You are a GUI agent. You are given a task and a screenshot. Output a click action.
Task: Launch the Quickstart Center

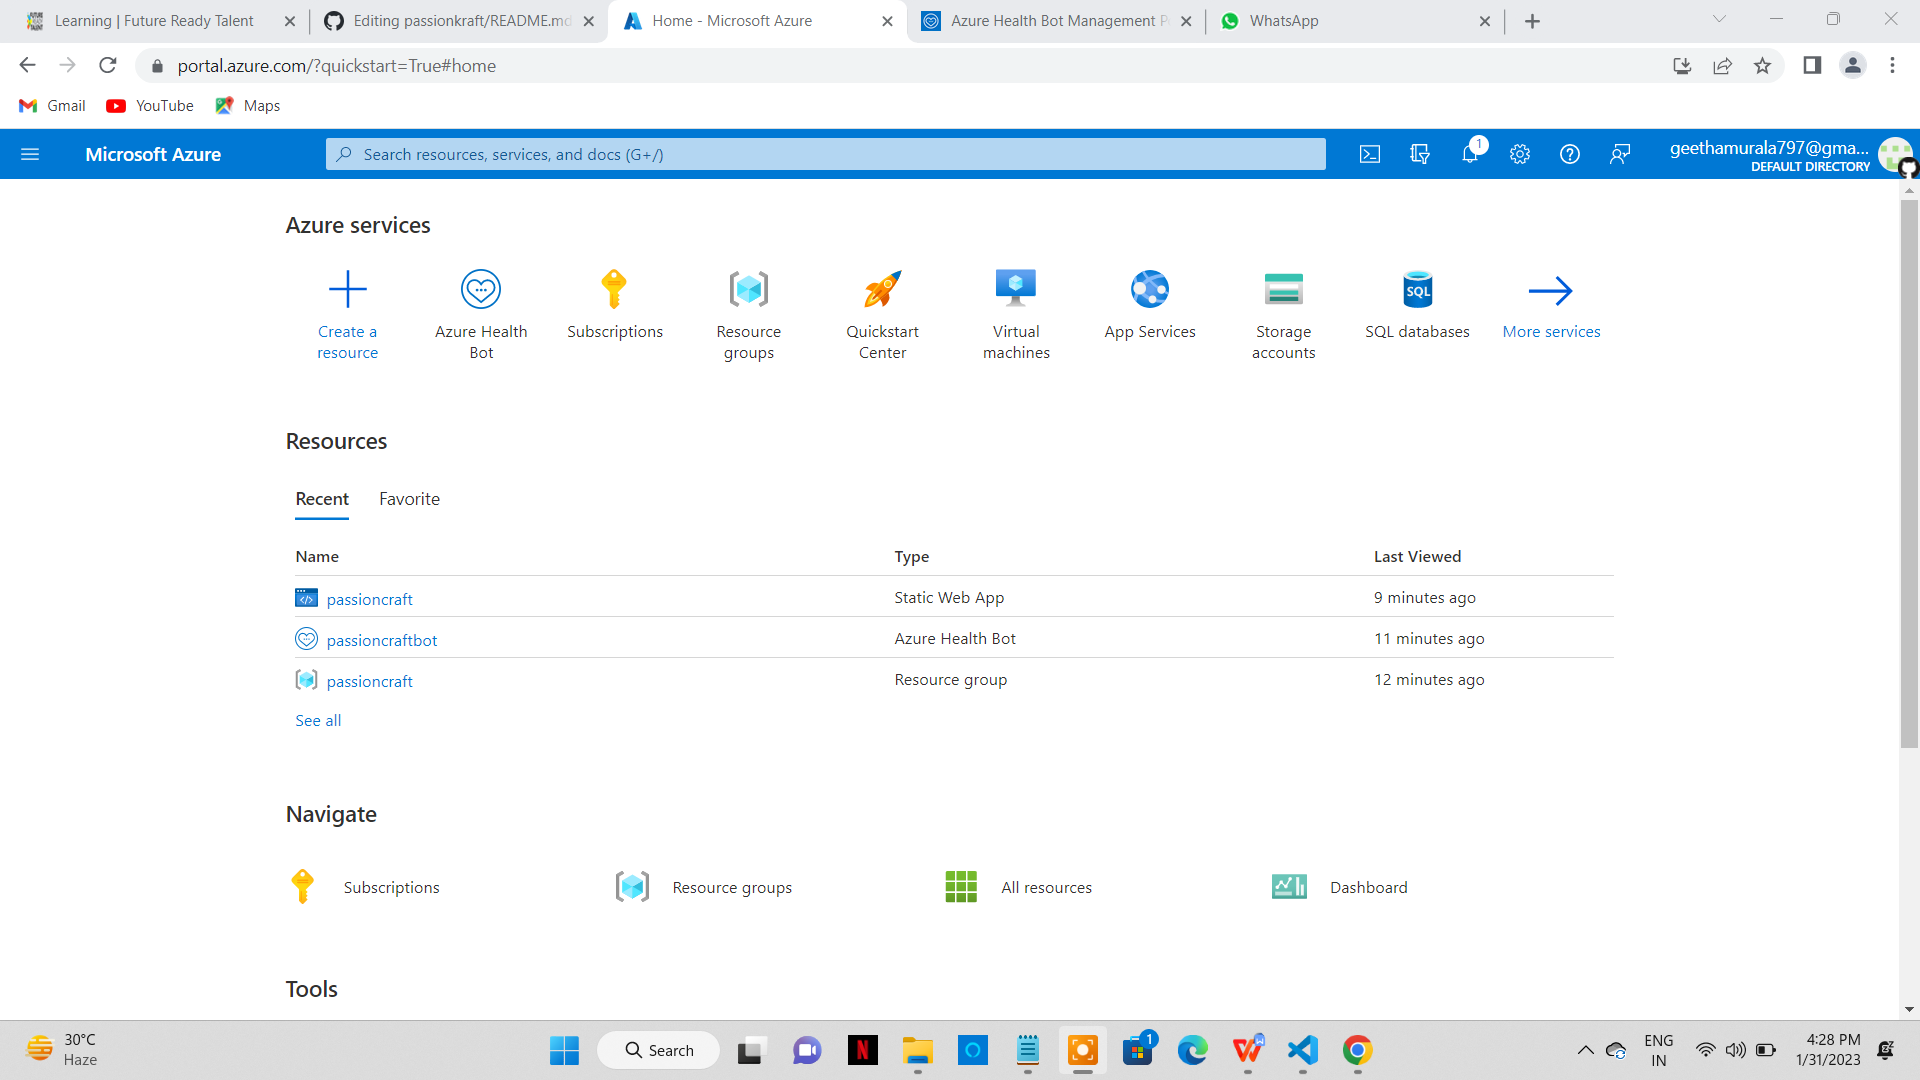tap(881, 312)
